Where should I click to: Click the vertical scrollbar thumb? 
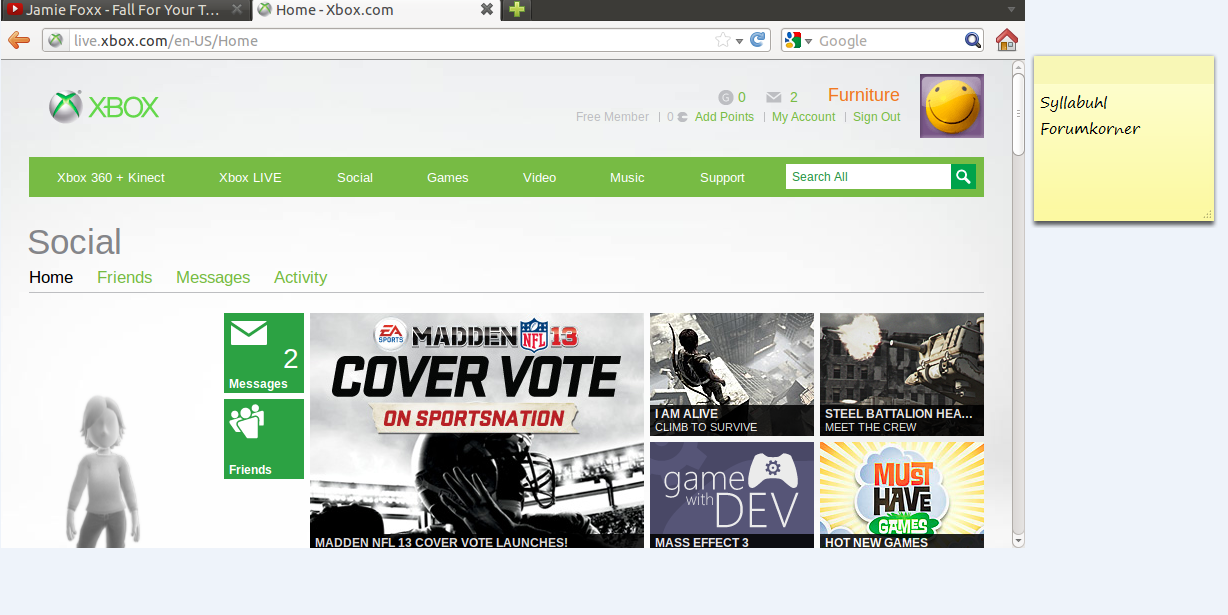click(x=1018, y=115)
